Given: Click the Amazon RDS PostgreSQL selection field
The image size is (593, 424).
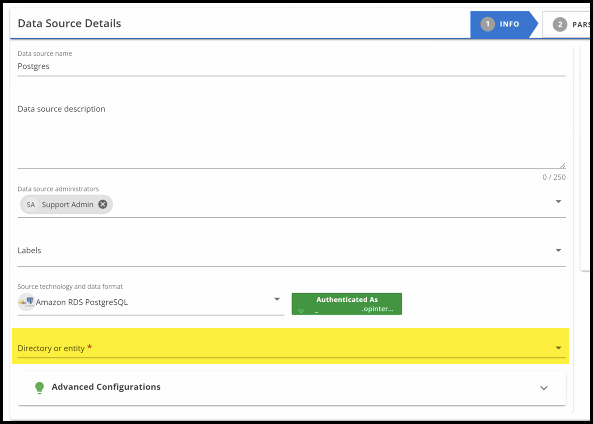Looking at the screenshot, I should point(151,302).
